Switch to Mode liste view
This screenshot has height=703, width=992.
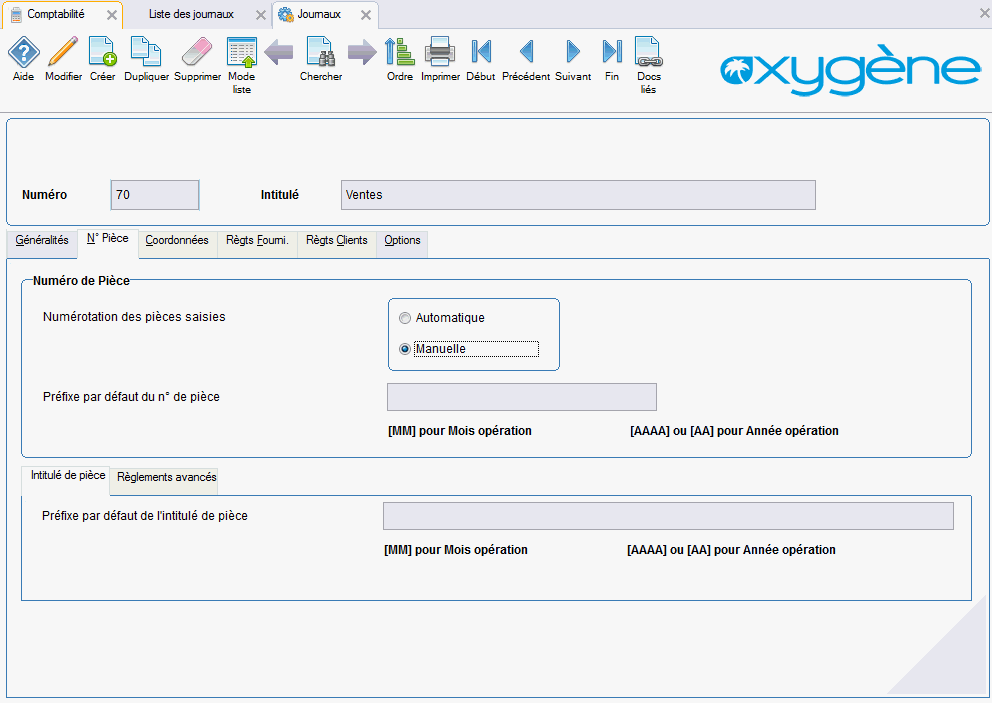tap(241, 52)
